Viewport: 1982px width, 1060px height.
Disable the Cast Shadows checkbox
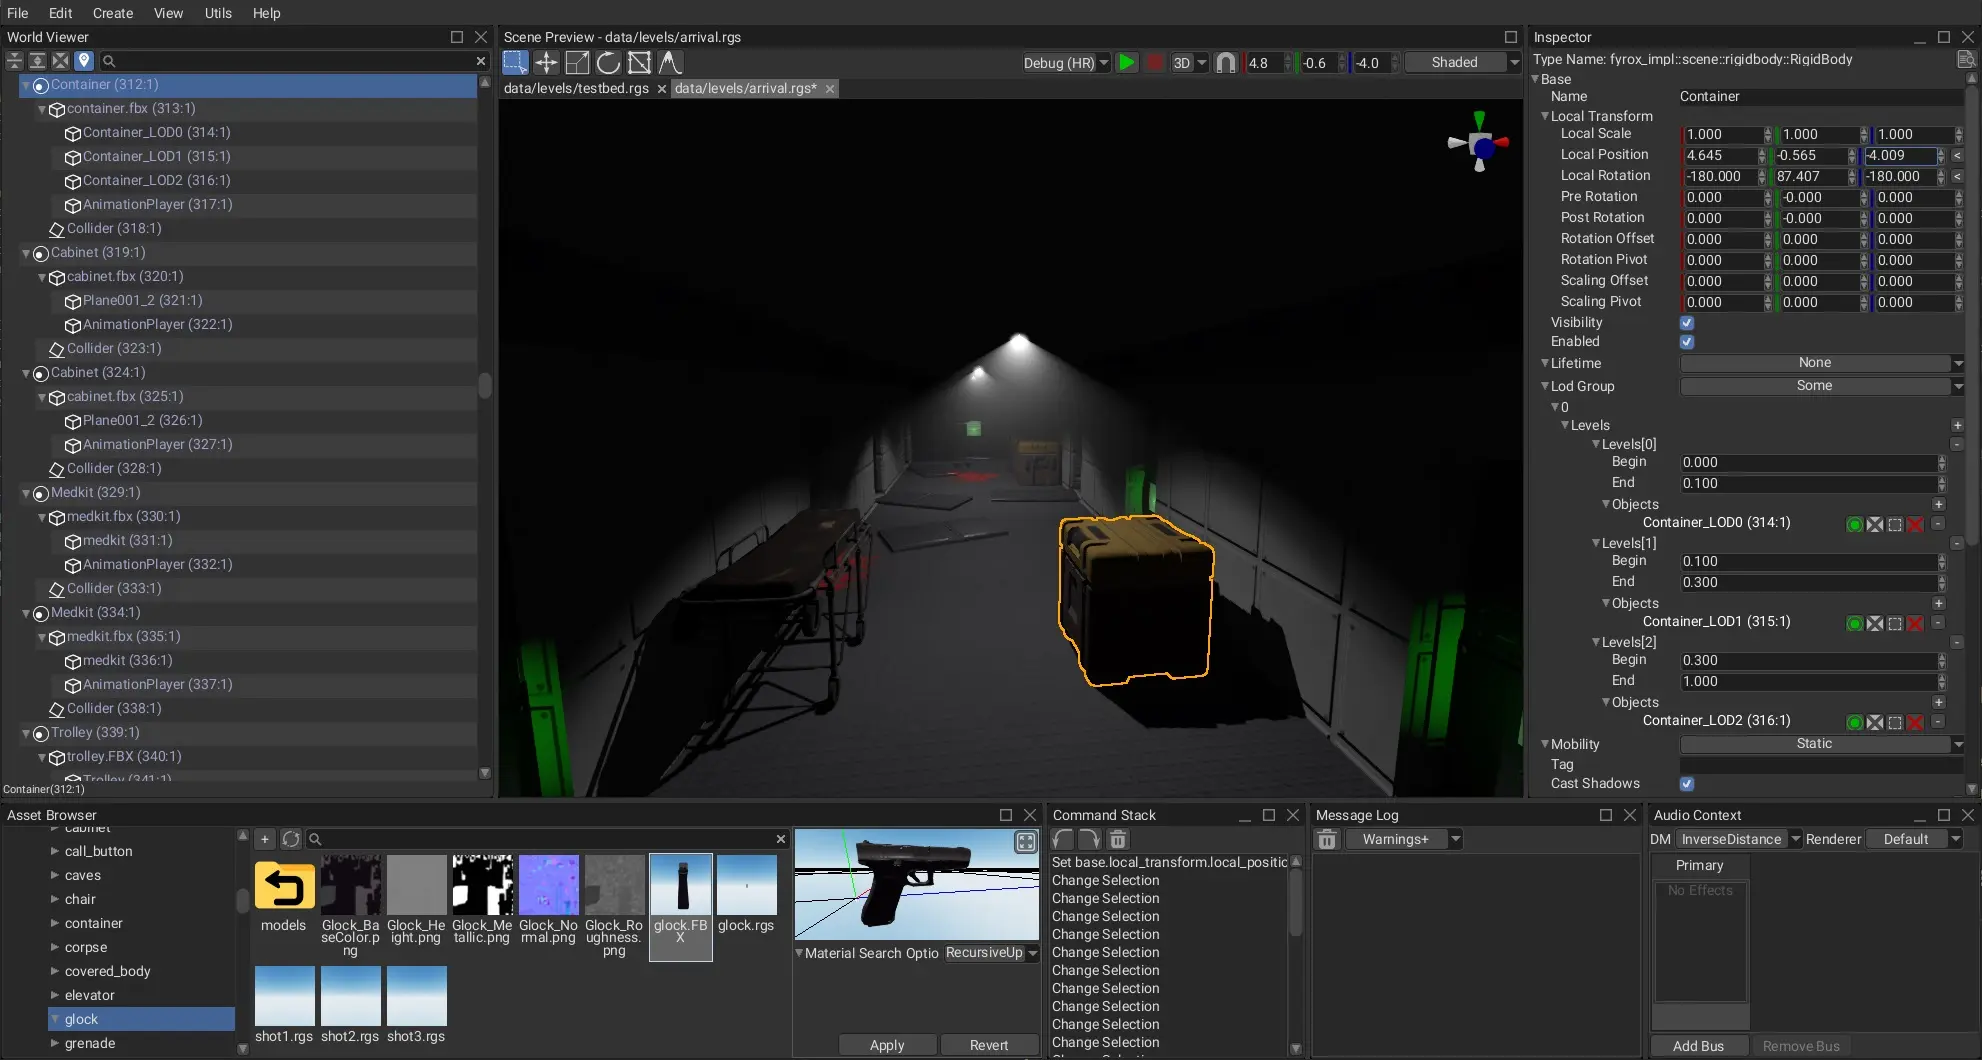1687,784
